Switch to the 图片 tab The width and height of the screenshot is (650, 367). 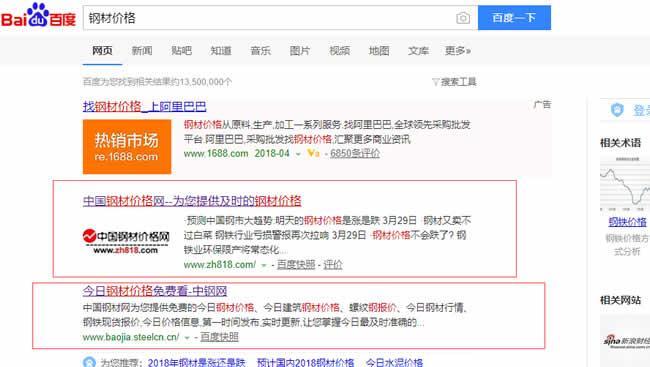pos(300,51)
